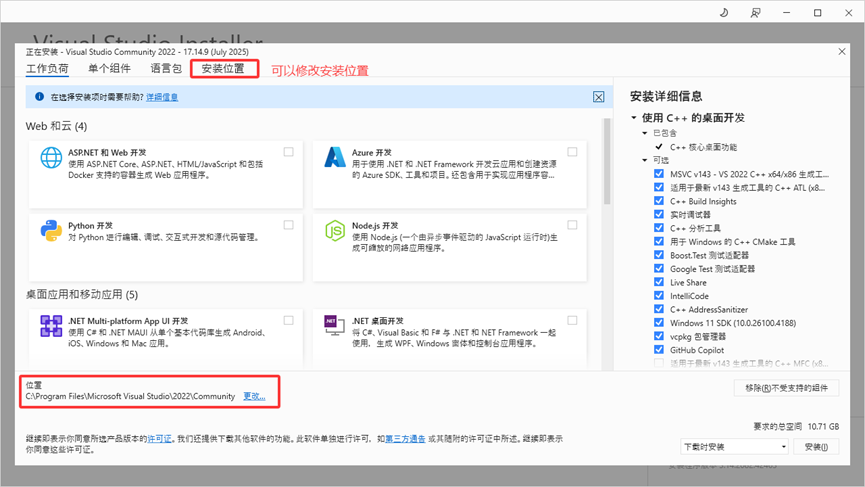Click the .NET MAUI workload icon
The image size is (865, 487).
51,326
